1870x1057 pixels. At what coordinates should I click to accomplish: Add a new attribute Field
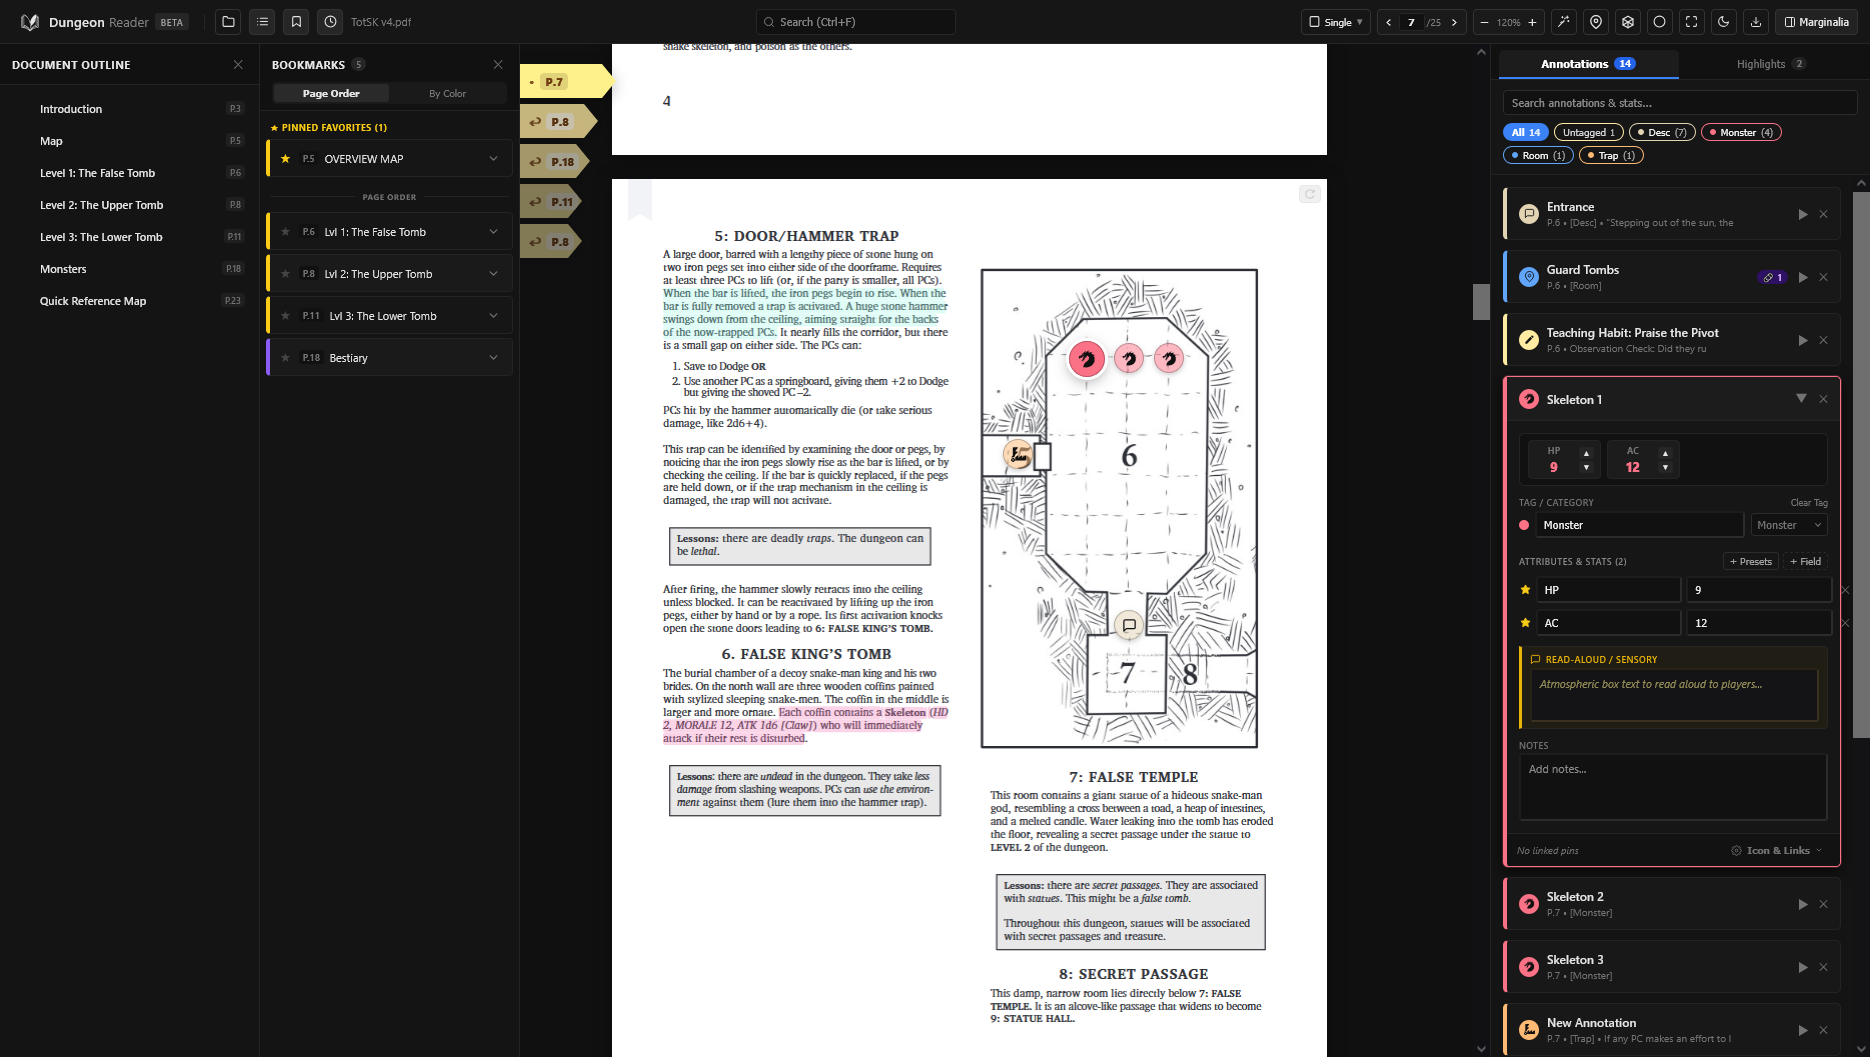1806,561
